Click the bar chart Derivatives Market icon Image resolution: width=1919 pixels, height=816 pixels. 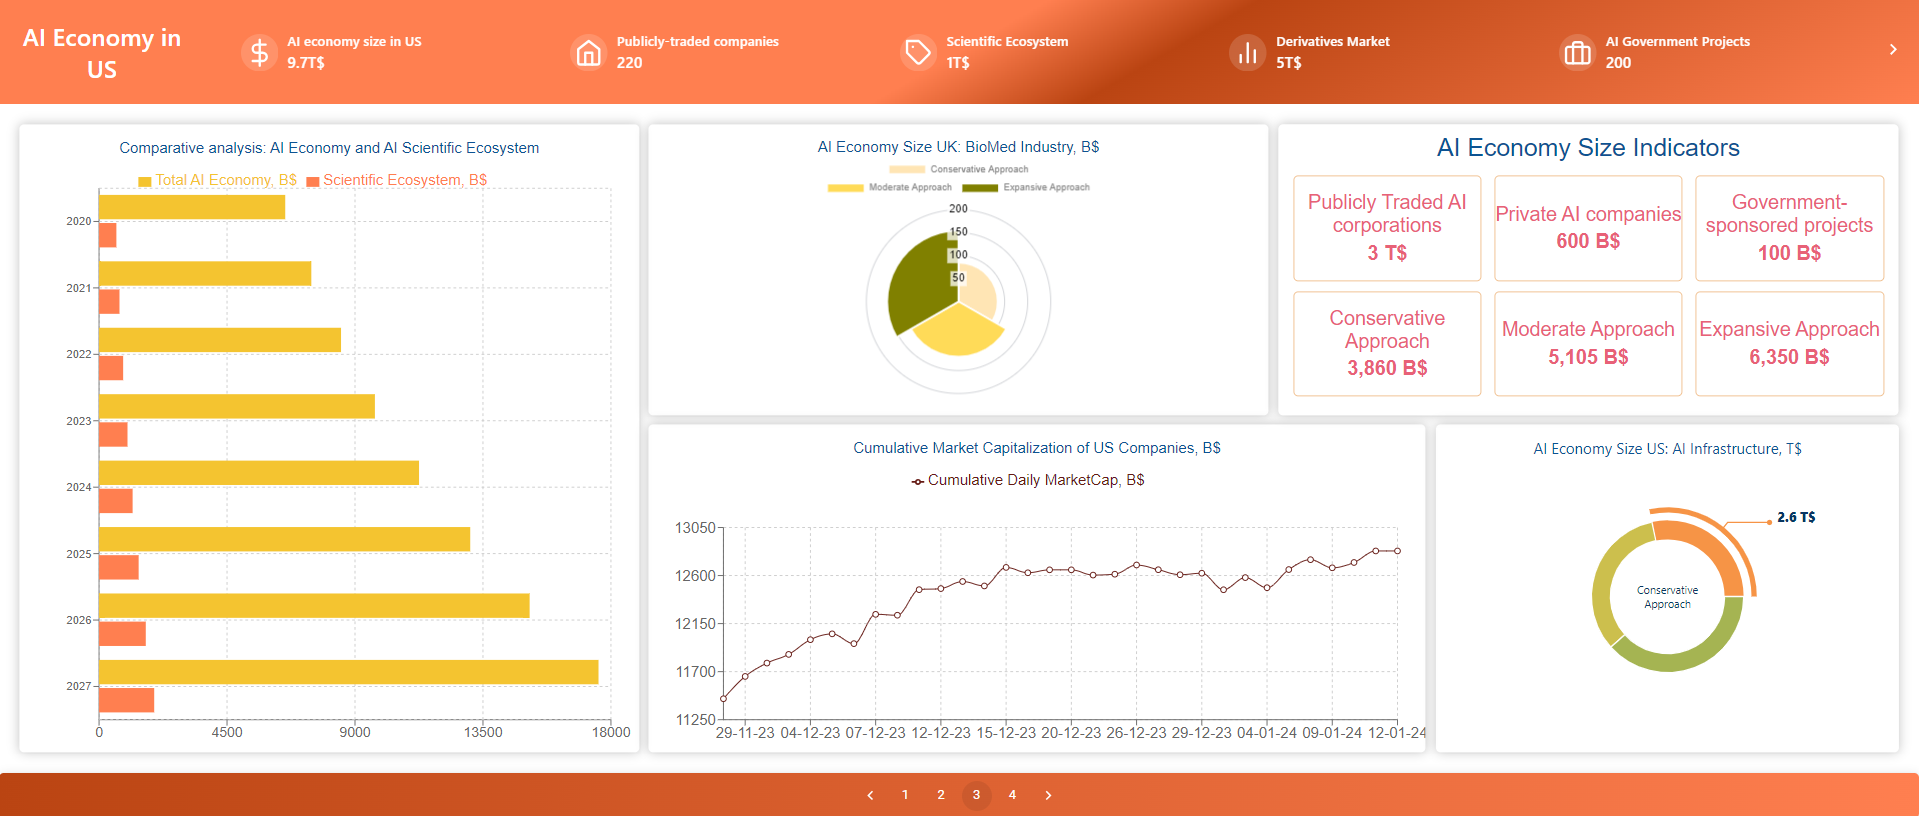click(x=1247, y=52)
